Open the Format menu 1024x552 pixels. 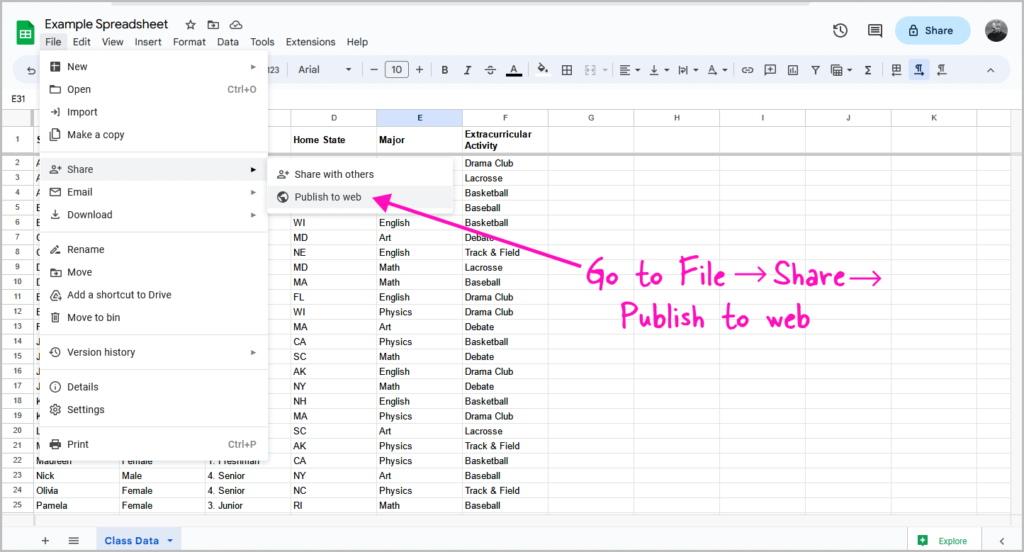tap(189, 42)
